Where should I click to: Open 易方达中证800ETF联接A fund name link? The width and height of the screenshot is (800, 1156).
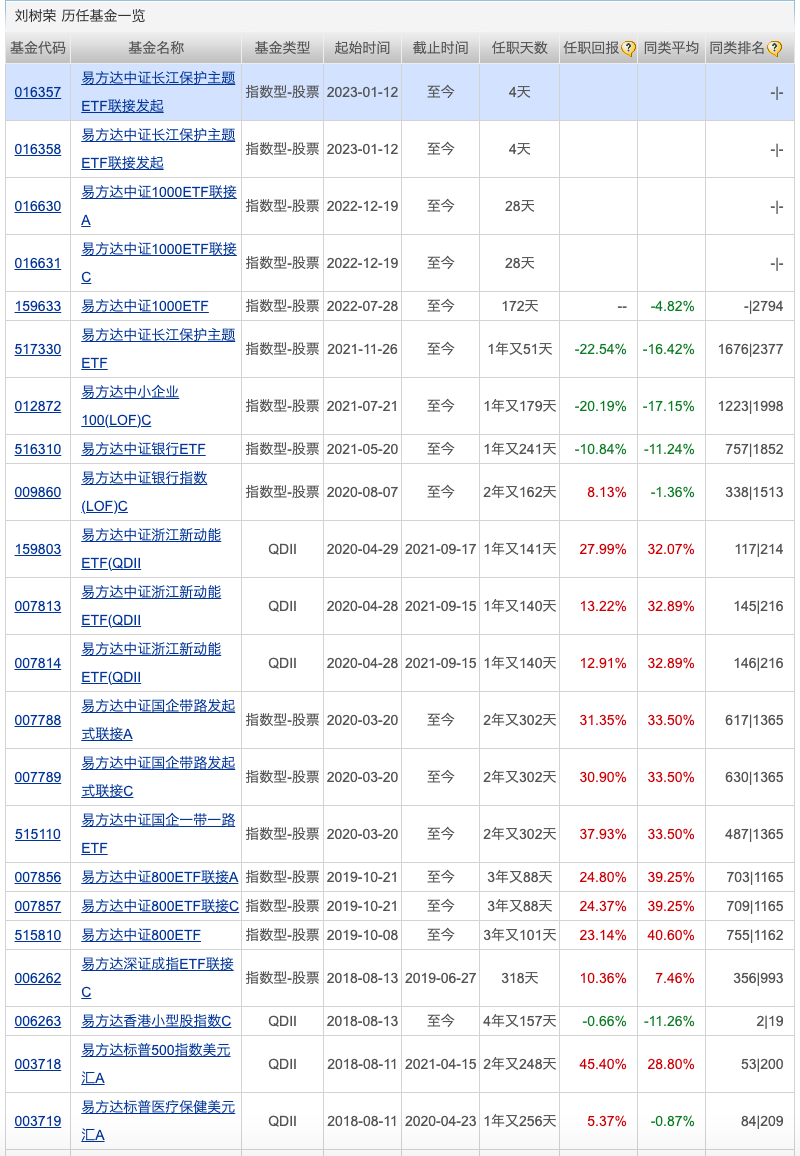point(159,877)
